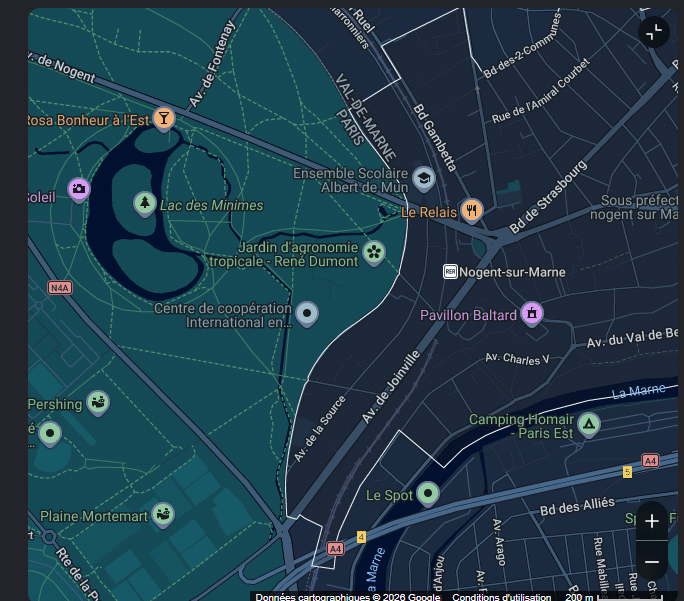Zoom out with the minus button
The image size is (684, 601).
click(652, 561)
